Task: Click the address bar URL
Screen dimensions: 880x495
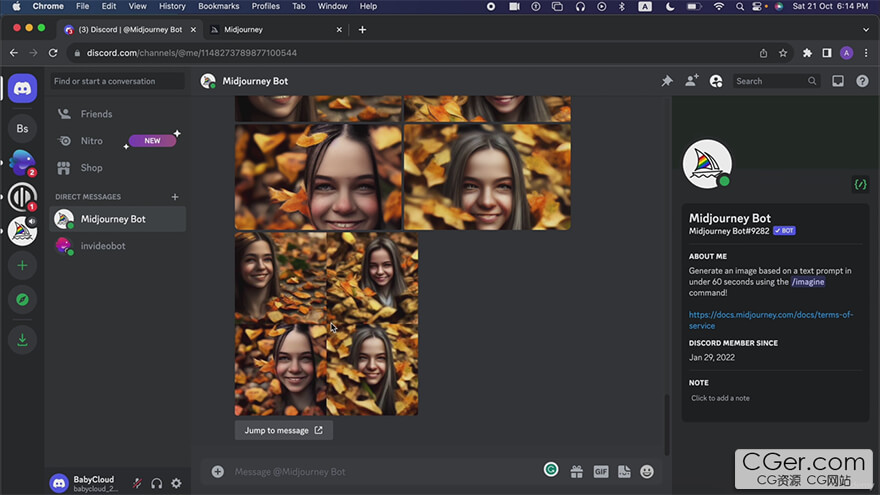Action: pos(192,53)
